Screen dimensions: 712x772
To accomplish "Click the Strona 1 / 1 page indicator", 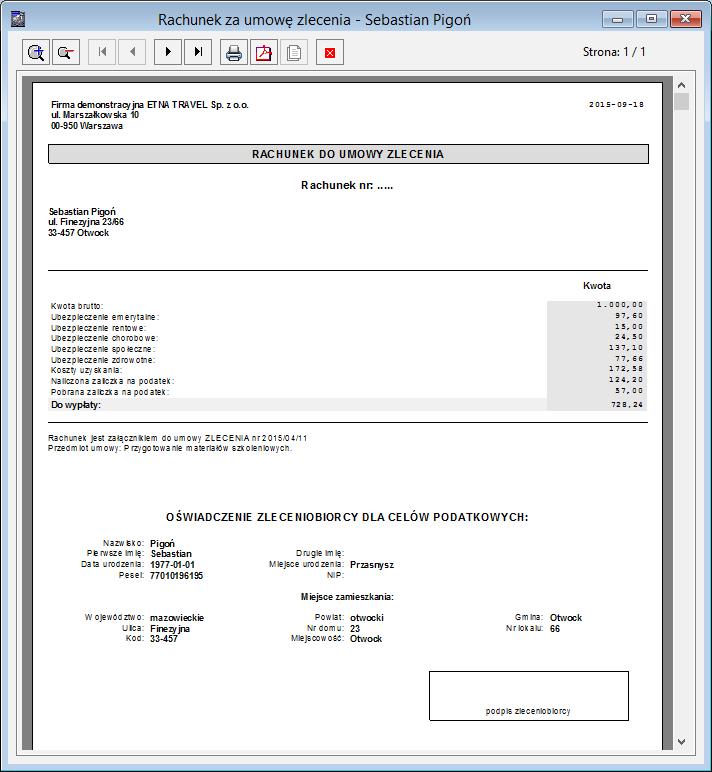I will pos(614,52).
